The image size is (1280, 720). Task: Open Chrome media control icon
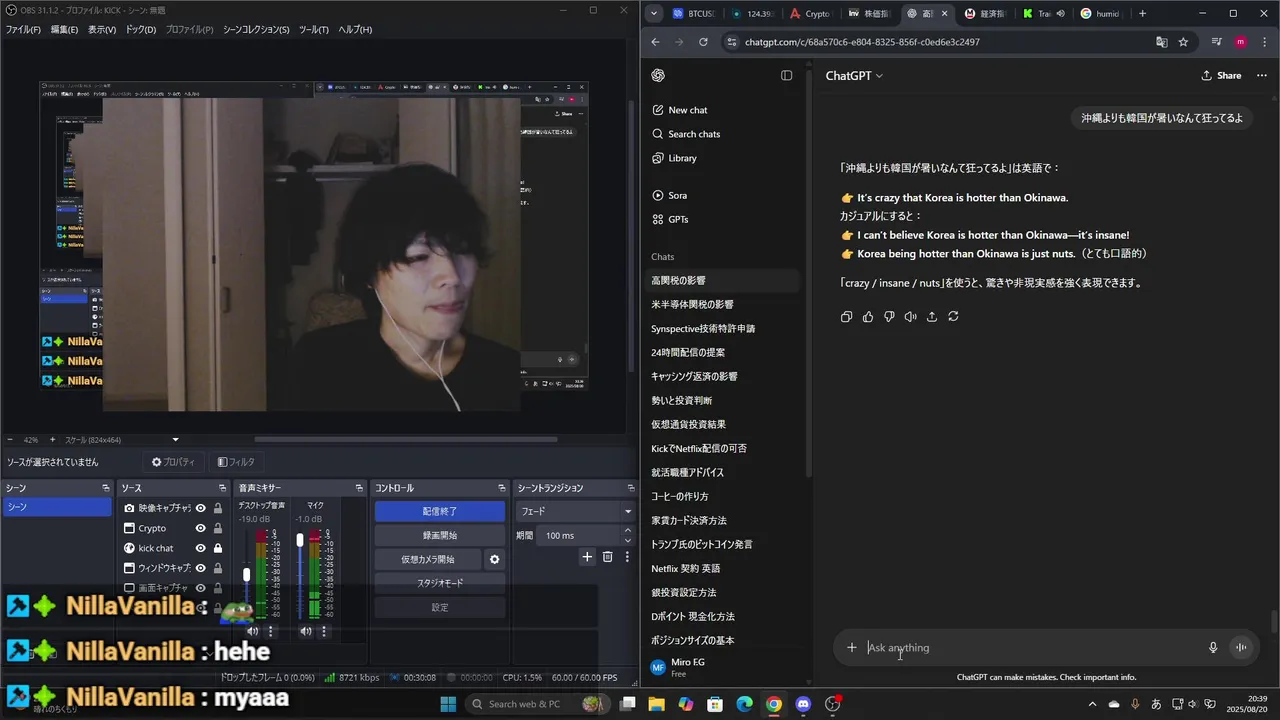tap(1216, 42)
